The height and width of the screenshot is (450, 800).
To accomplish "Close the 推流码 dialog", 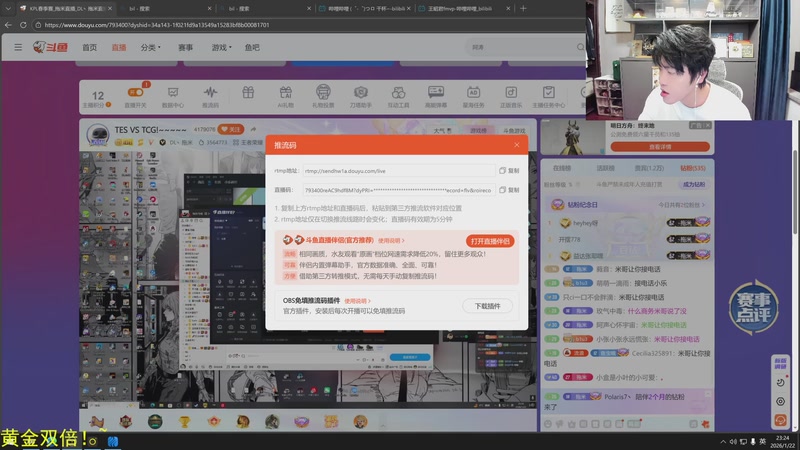I will [517, 145].
